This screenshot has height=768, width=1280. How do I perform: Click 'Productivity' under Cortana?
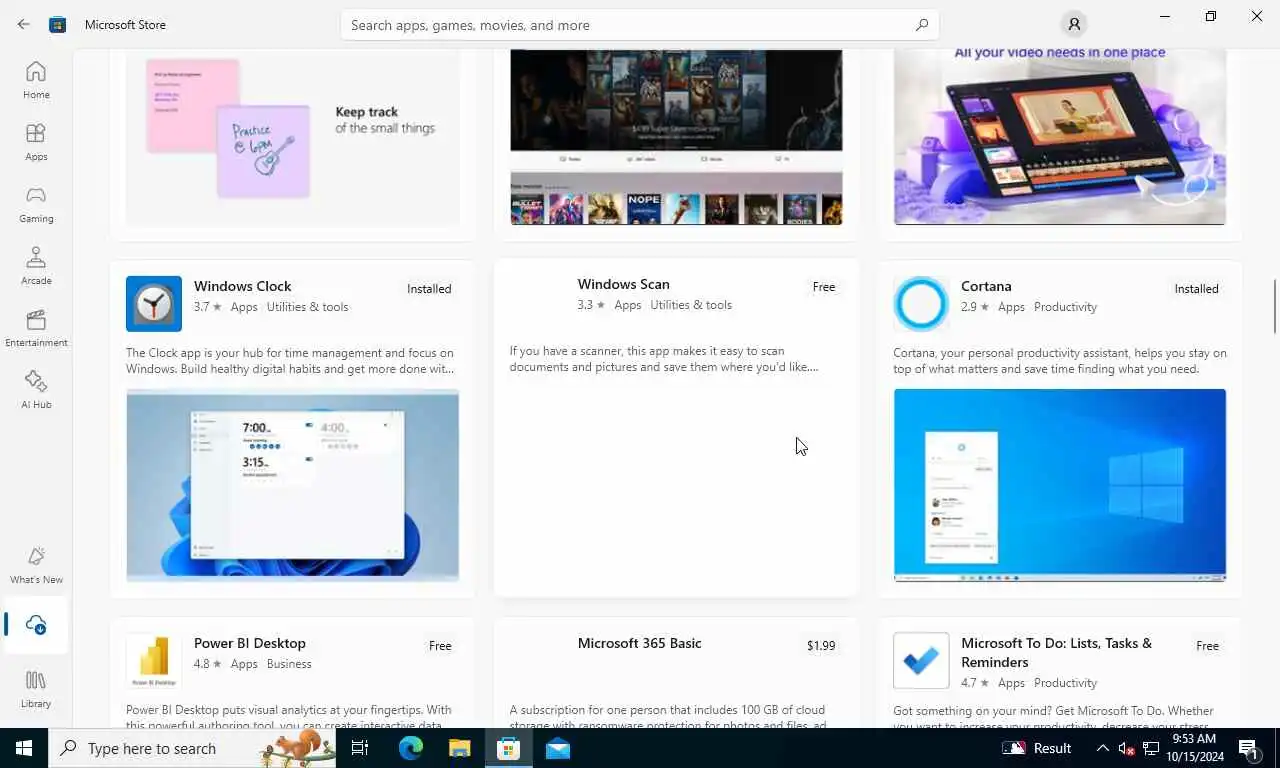tap(1065, 307)
